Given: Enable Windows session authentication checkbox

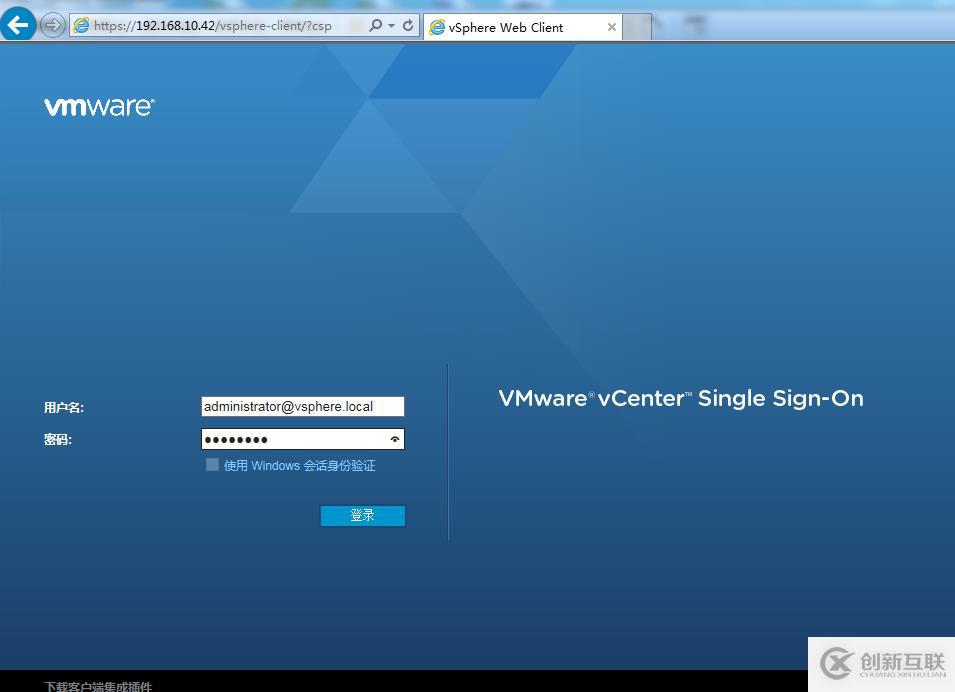Looking at the screenshot, I should [212, 465].
